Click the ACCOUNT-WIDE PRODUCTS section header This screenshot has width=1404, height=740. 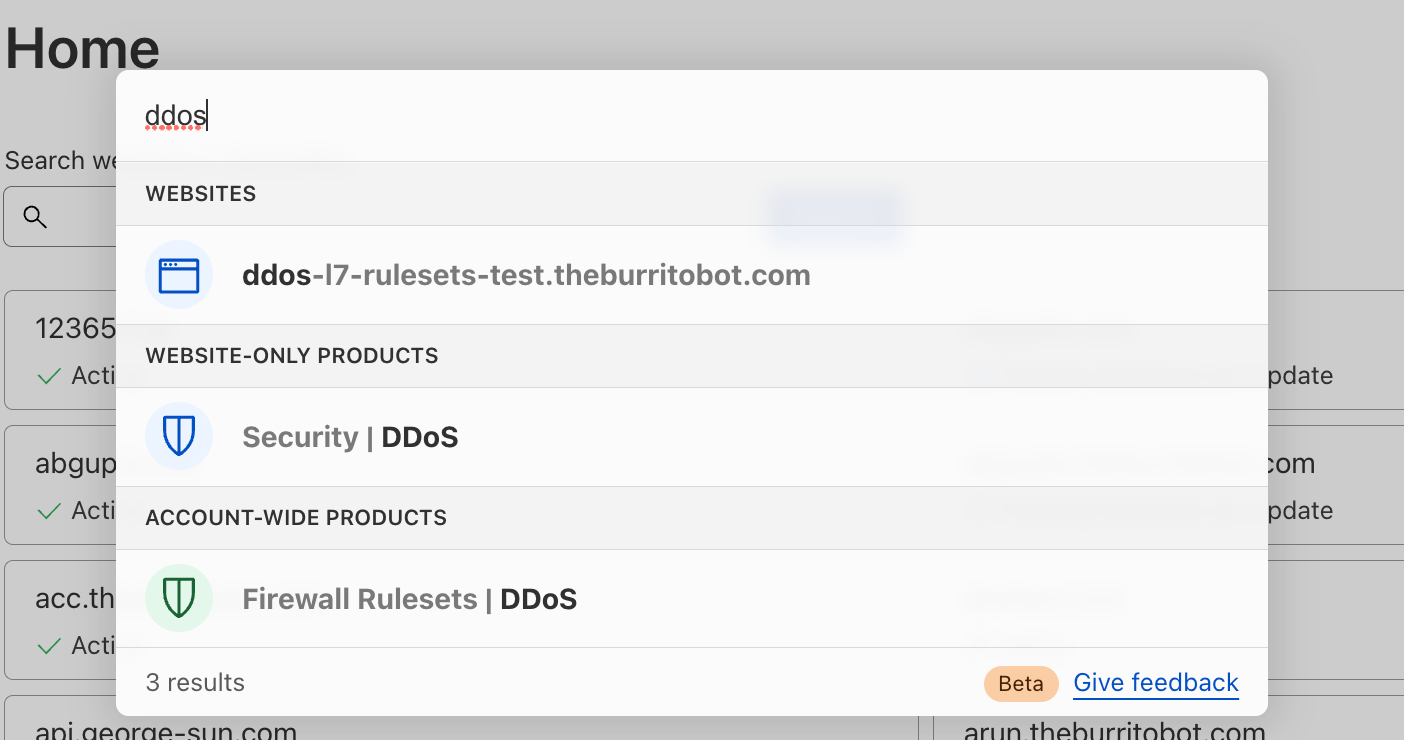[296, 518]
